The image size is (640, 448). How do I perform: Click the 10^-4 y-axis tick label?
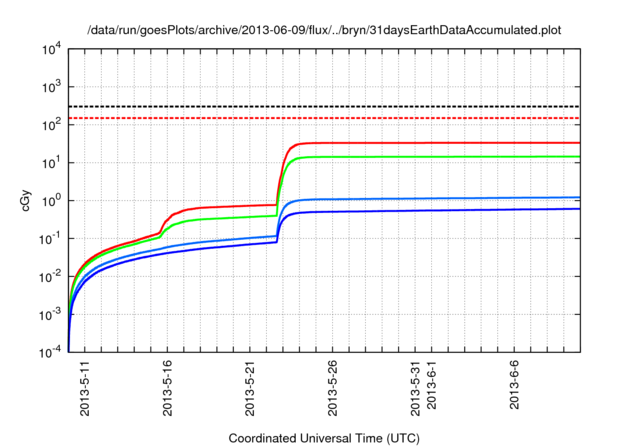coord(51,352)
